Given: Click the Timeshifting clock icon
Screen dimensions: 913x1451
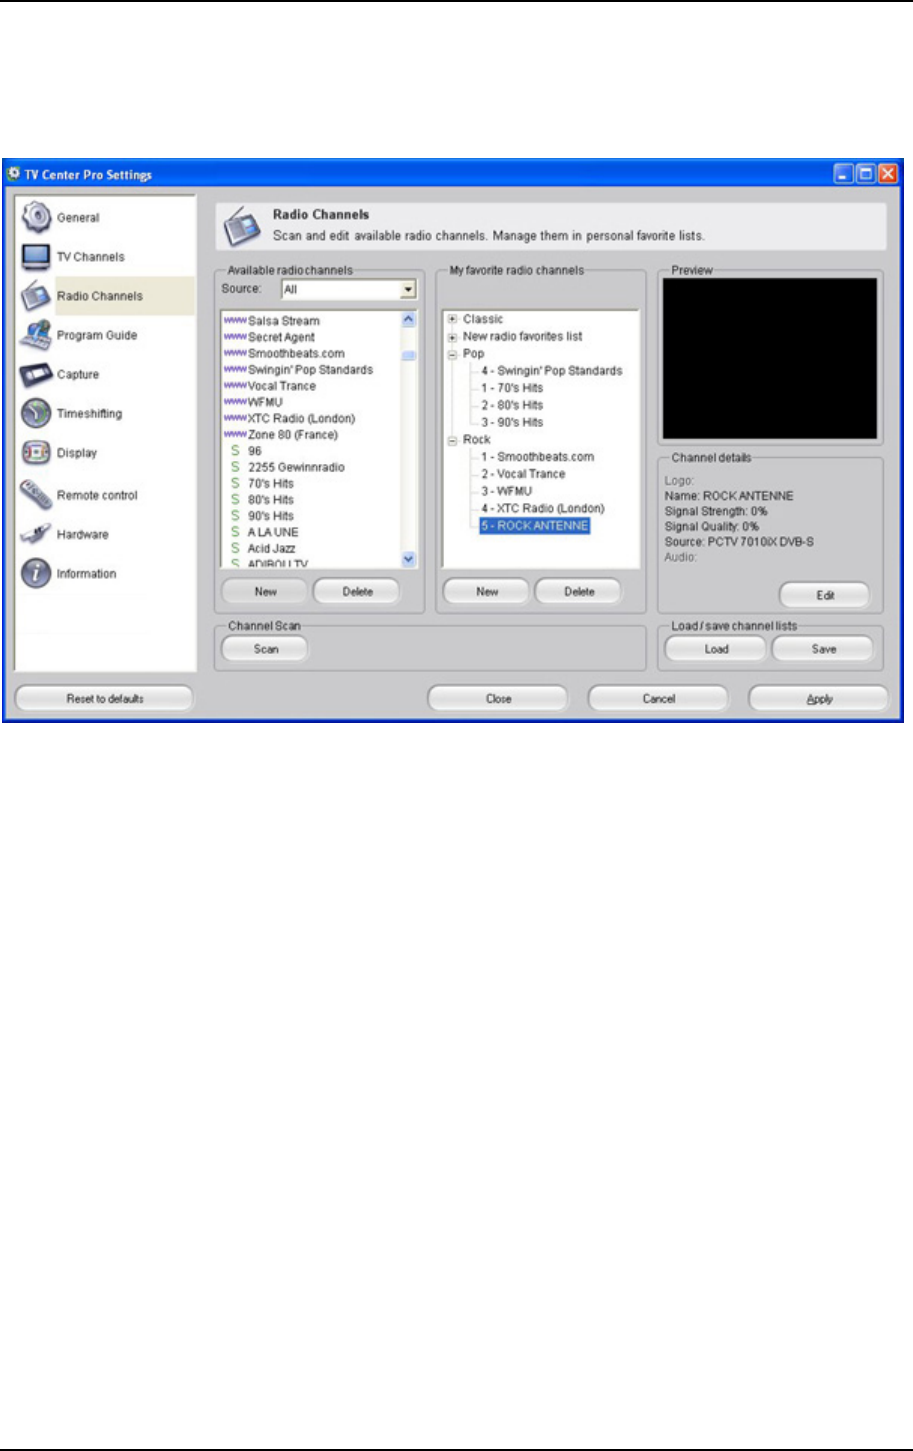Looking at the screenshot, I should click(36, 413).
